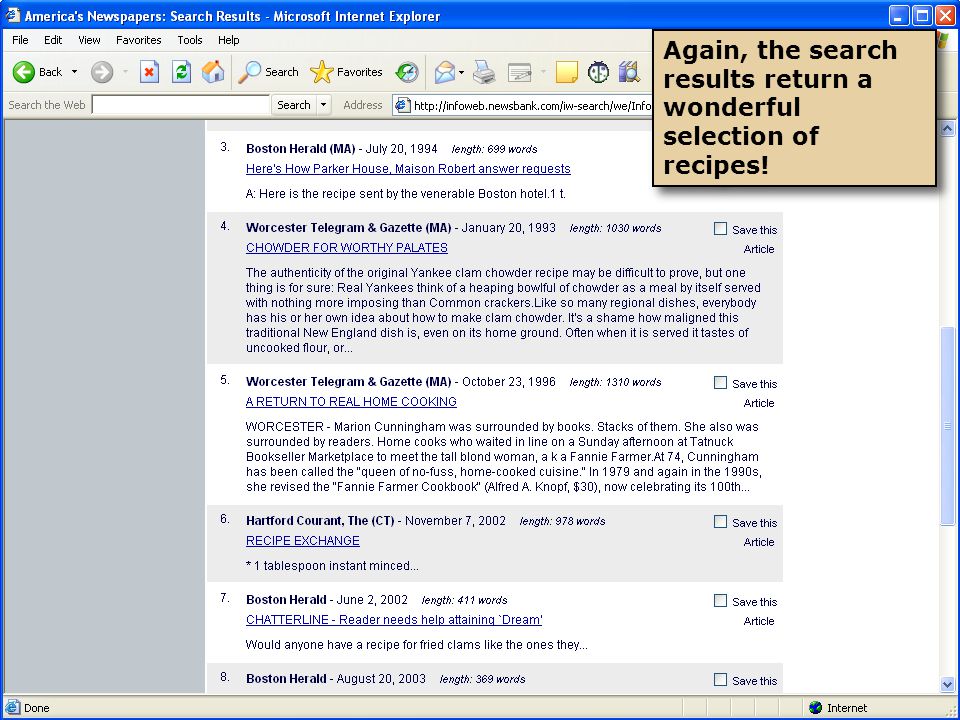Check Save this for Boston Herald August 2003
The width and height of the screenshot is (960, 720).
pyautogui.click(x=721, y=680)
